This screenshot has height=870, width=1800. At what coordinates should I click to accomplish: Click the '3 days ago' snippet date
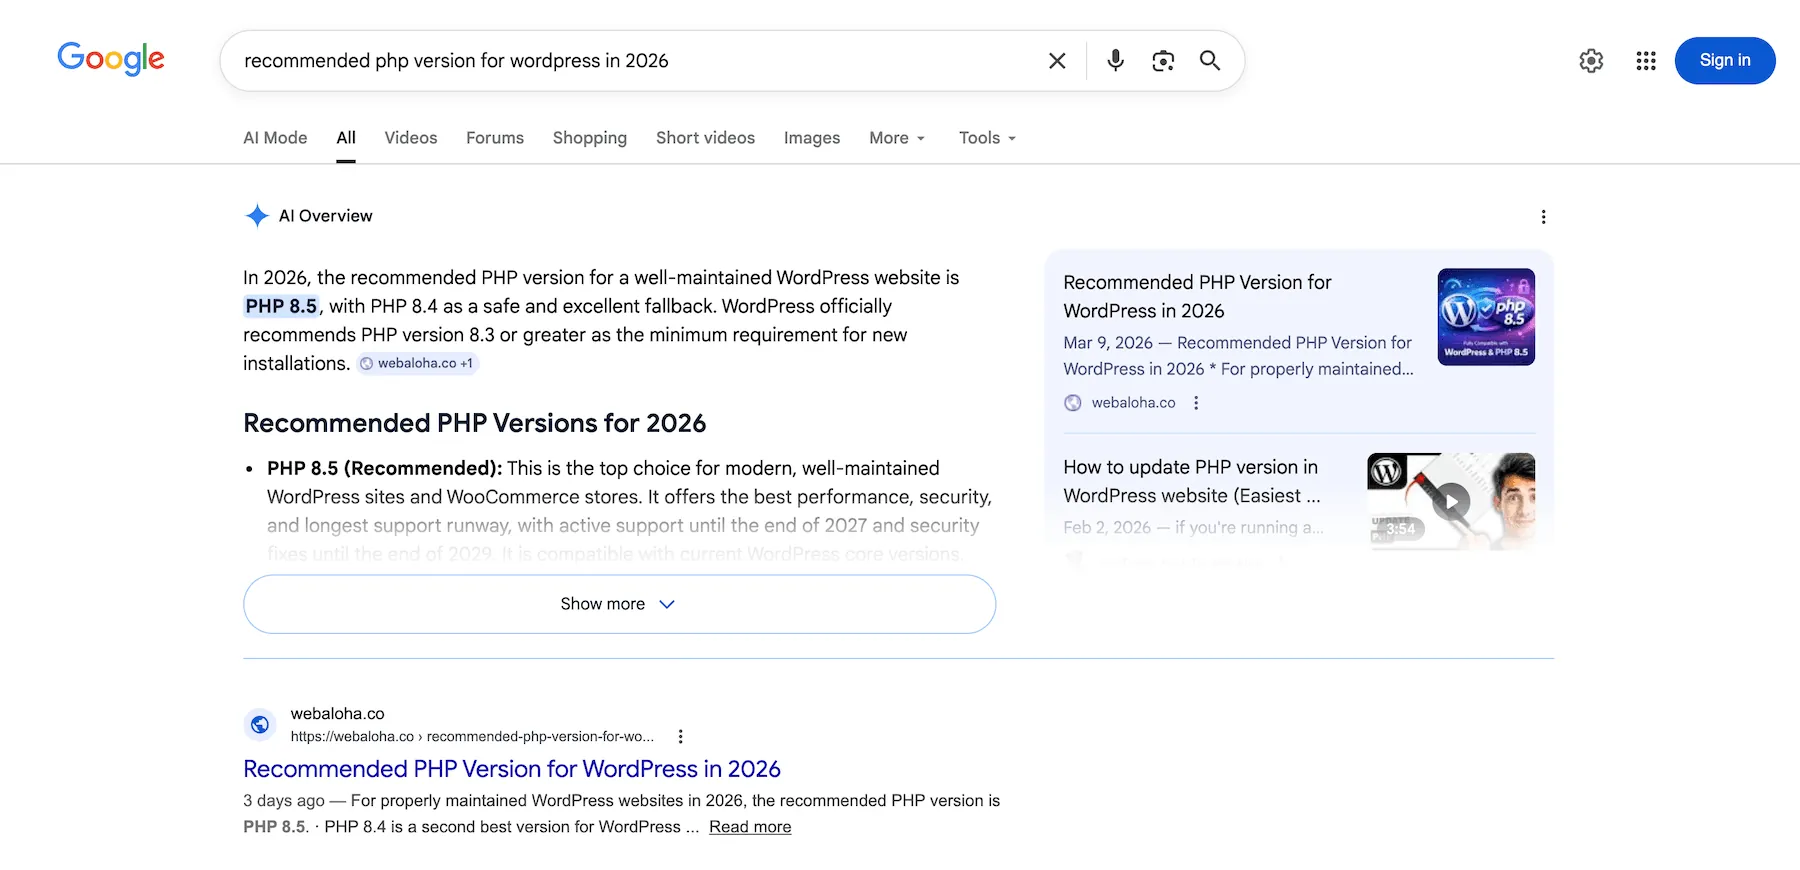(x=284, y=801)
